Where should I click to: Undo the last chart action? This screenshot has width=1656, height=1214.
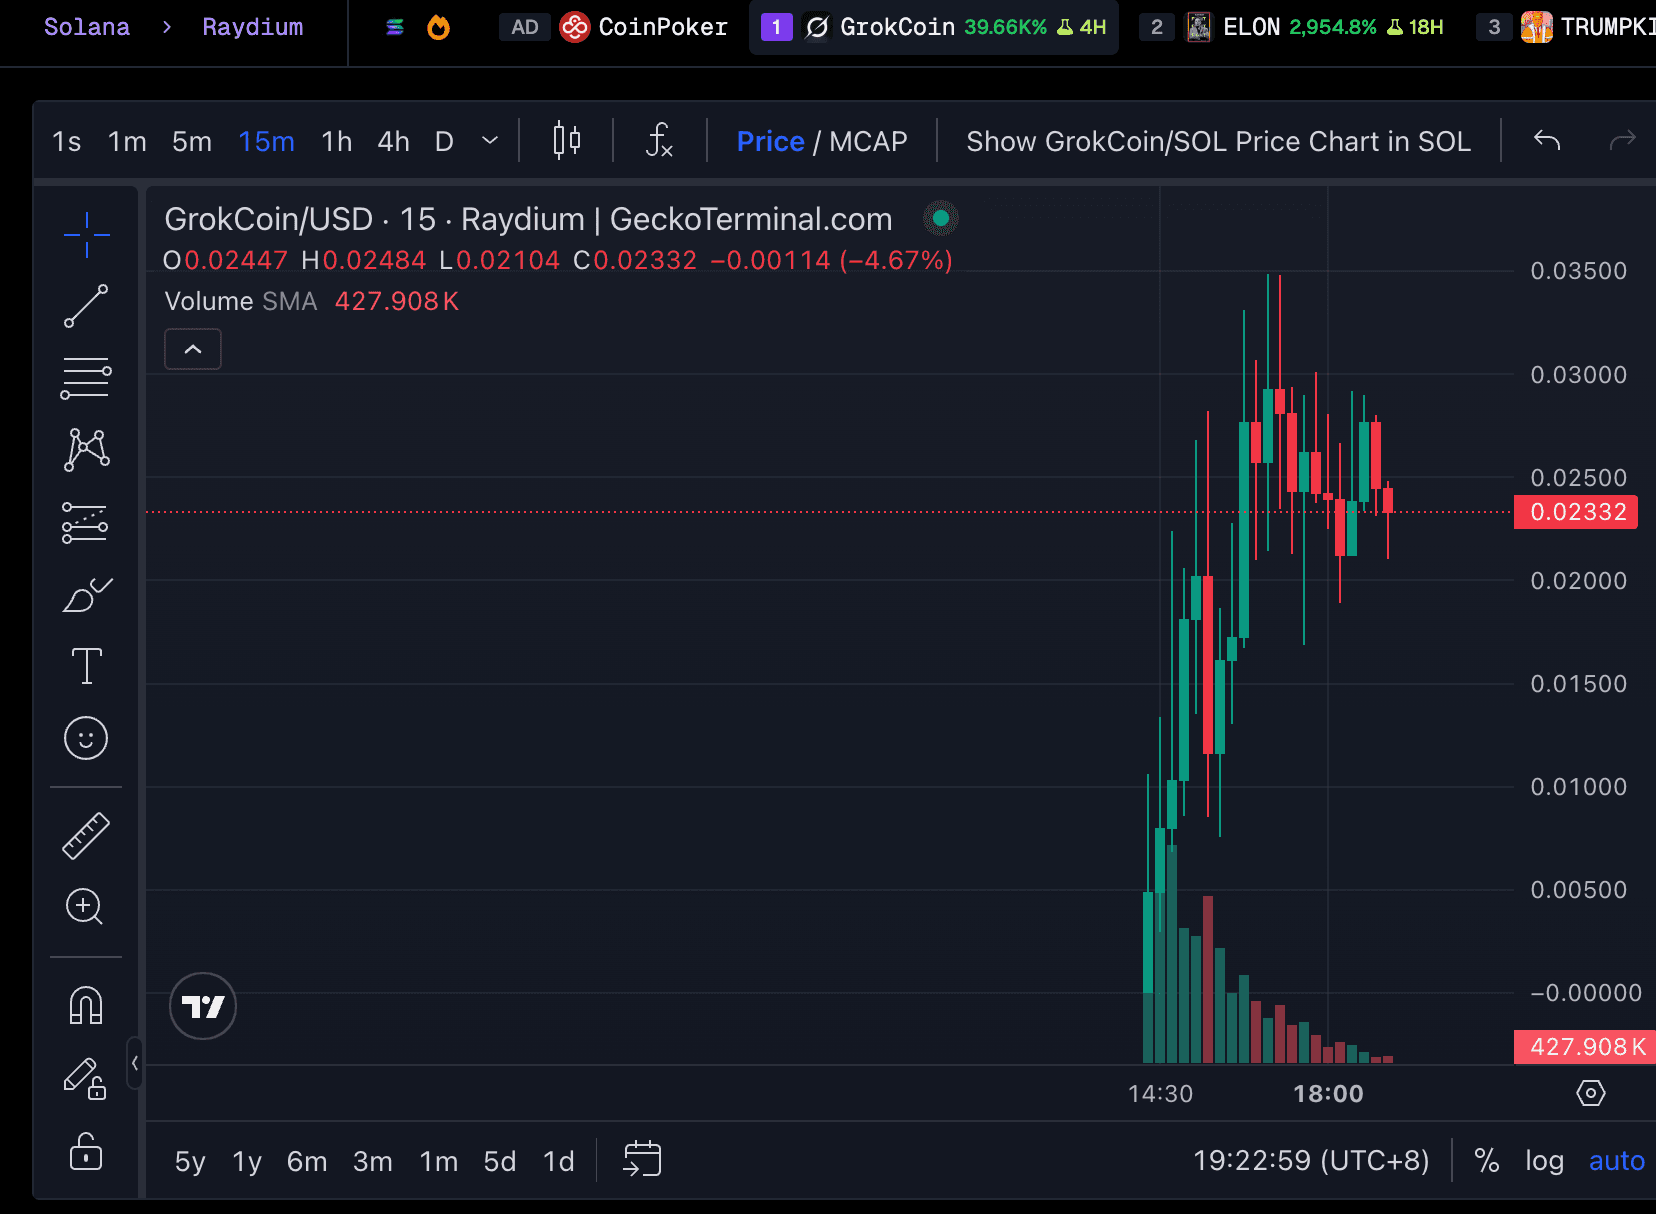point(1546,141)
